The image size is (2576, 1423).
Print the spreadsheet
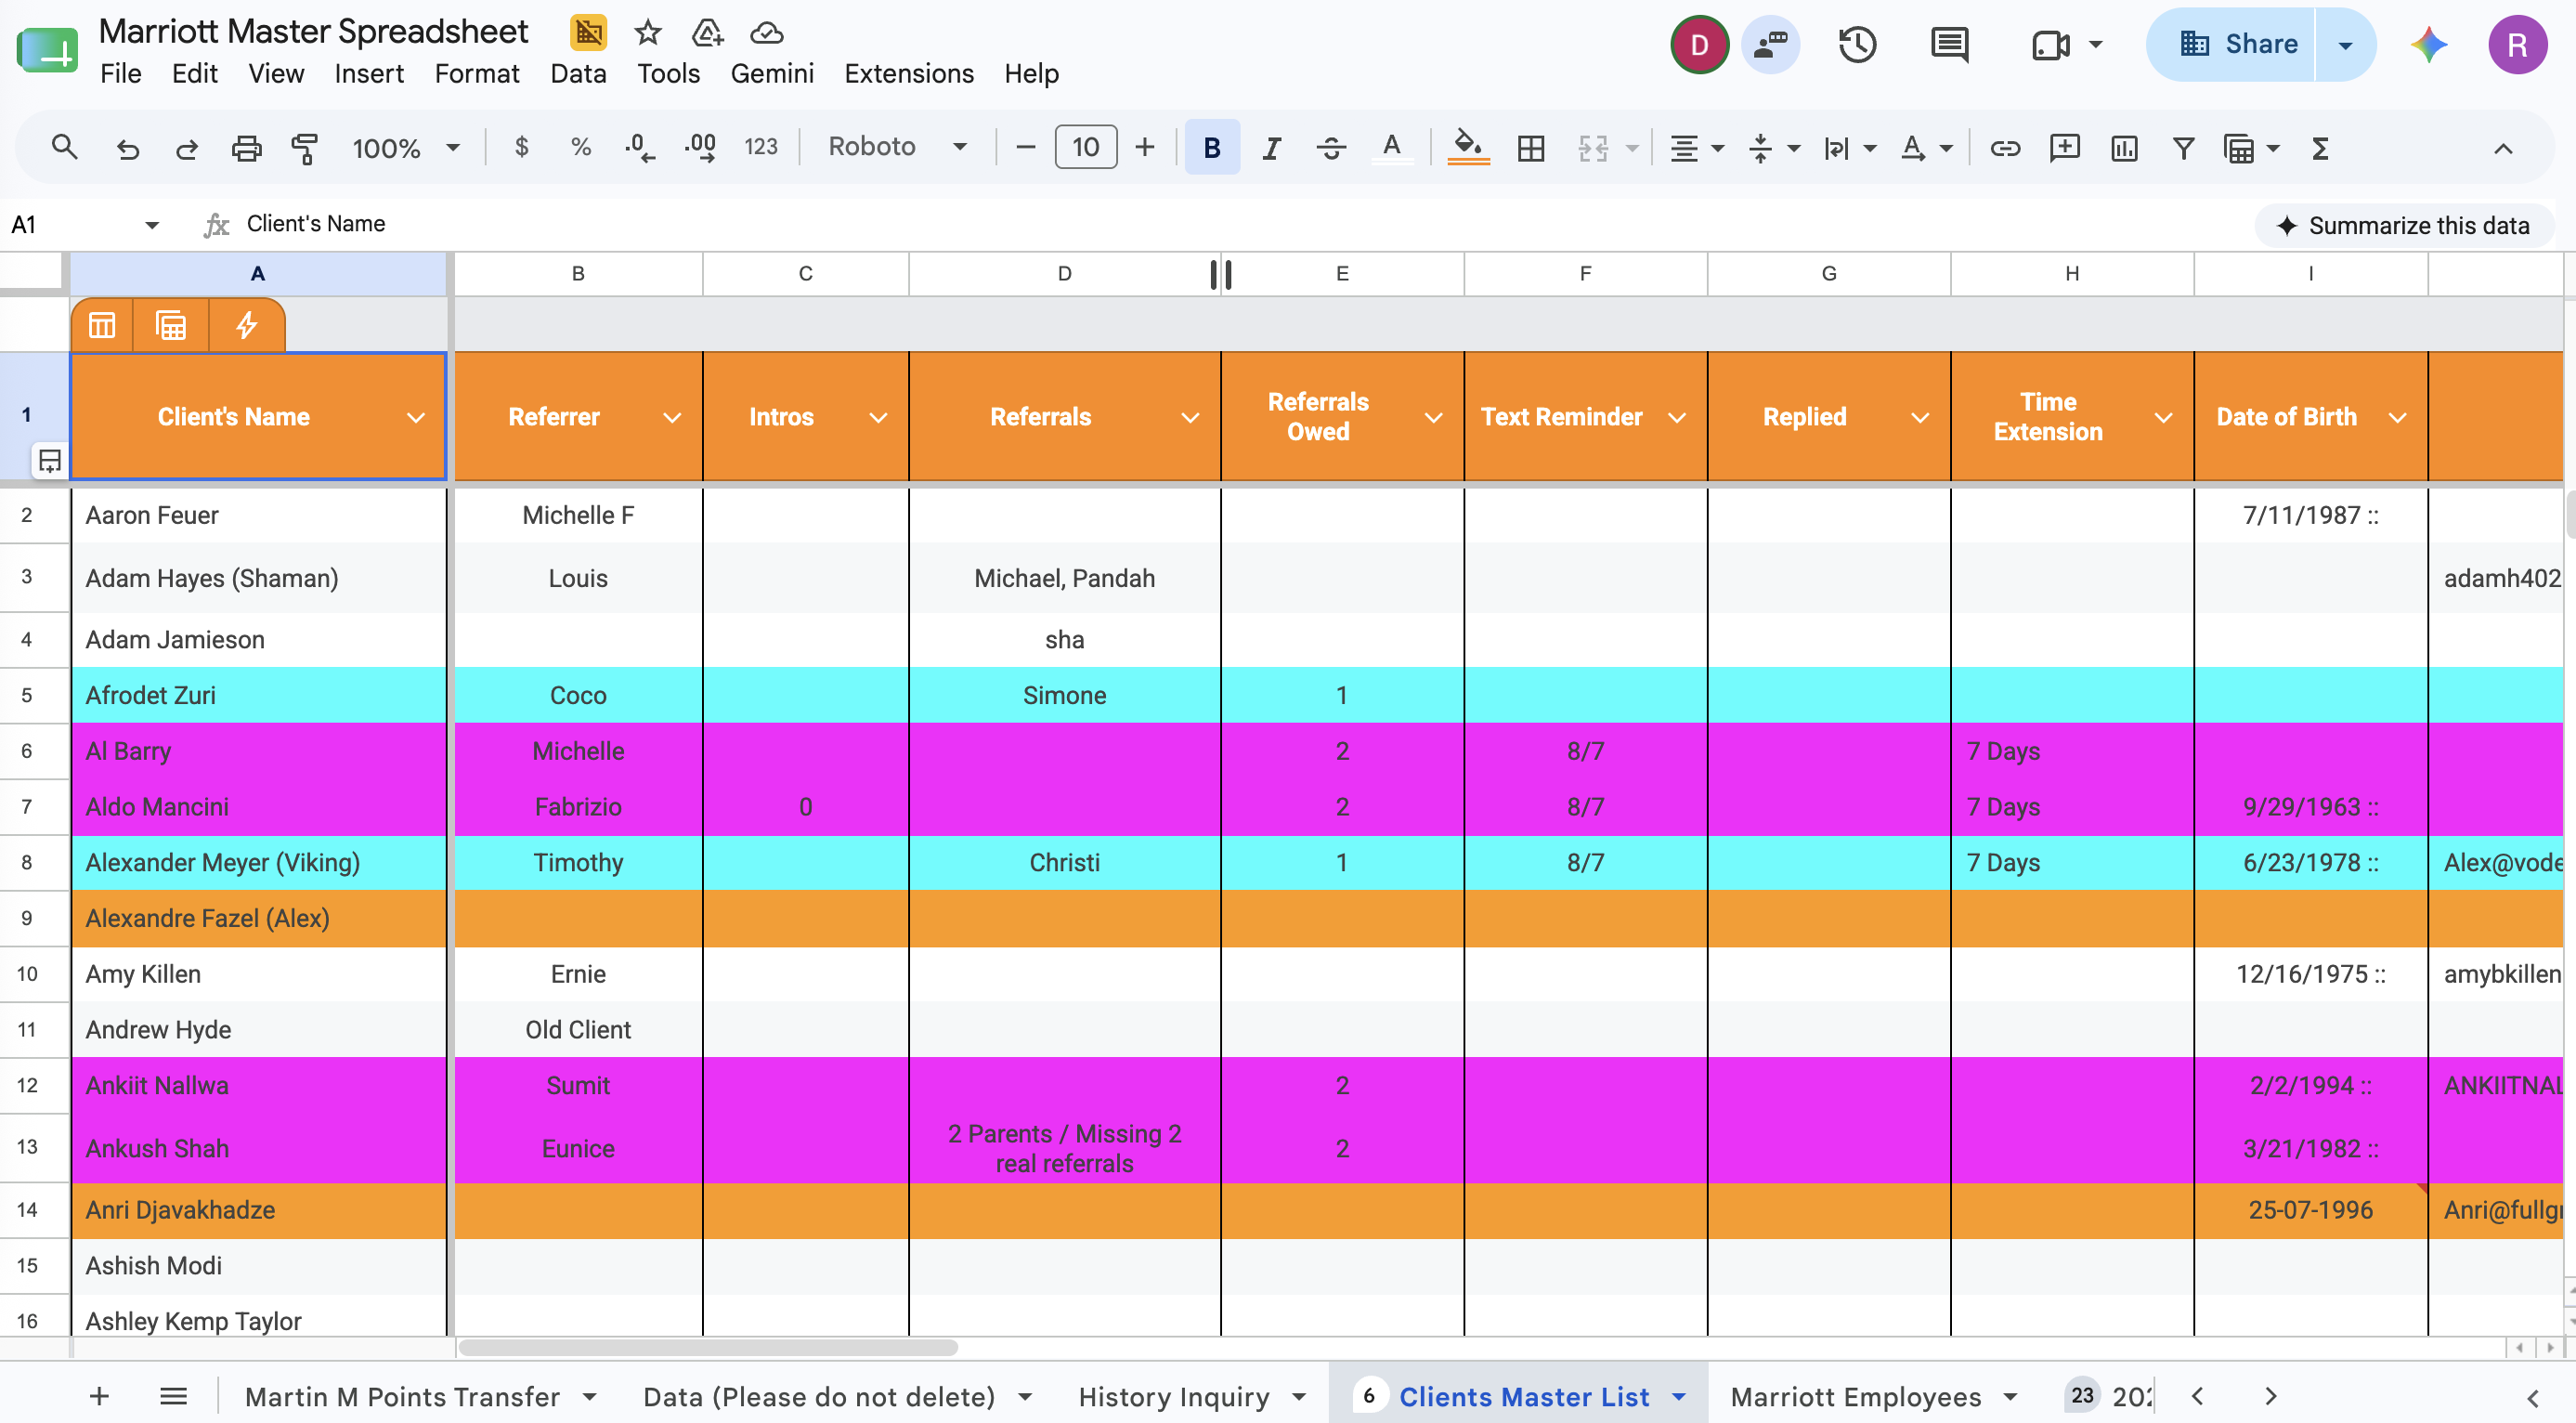246,148
